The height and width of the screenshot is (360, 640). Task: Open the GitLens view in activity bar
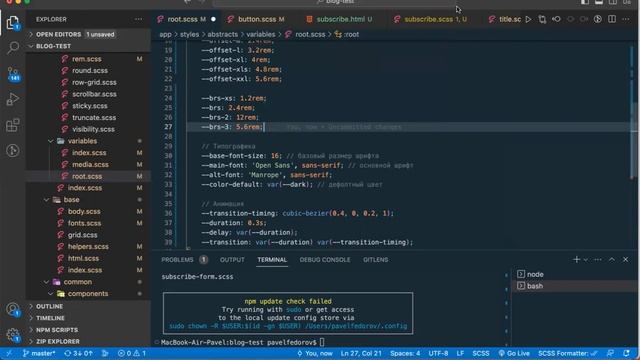(x=13, y=150)
